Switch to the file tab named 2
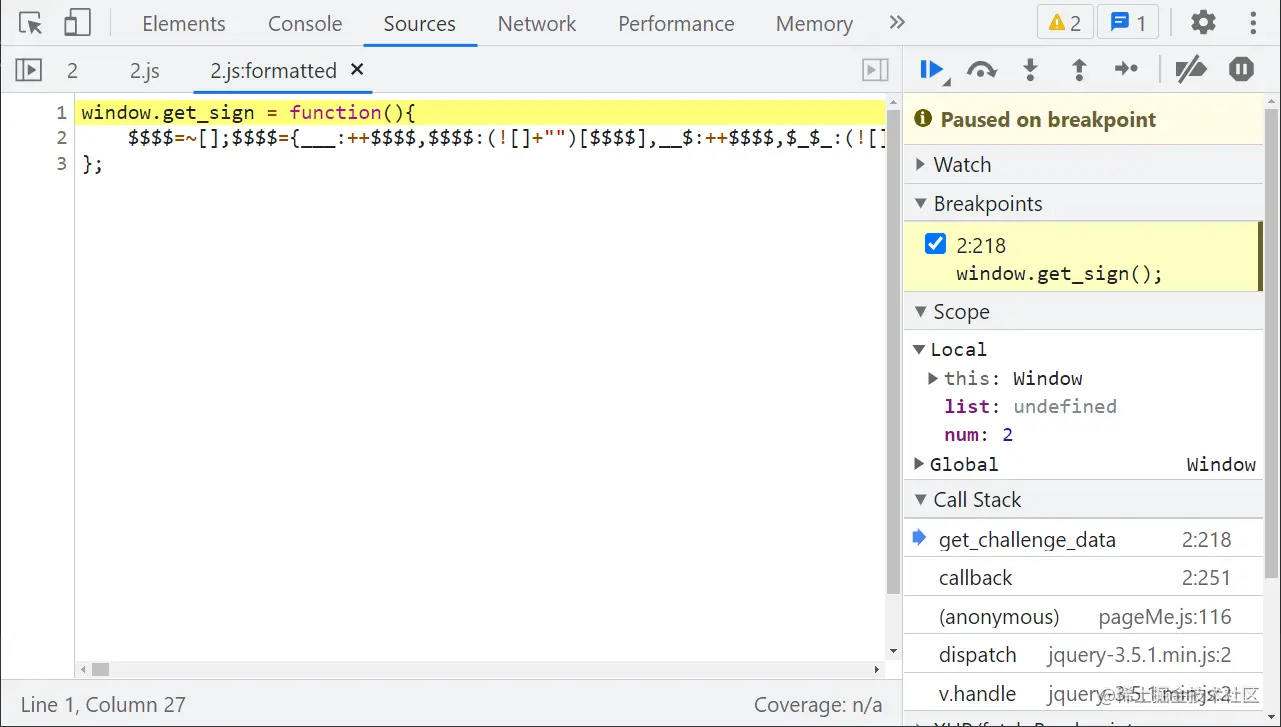 pyautogui.click(x=72, y=71)
